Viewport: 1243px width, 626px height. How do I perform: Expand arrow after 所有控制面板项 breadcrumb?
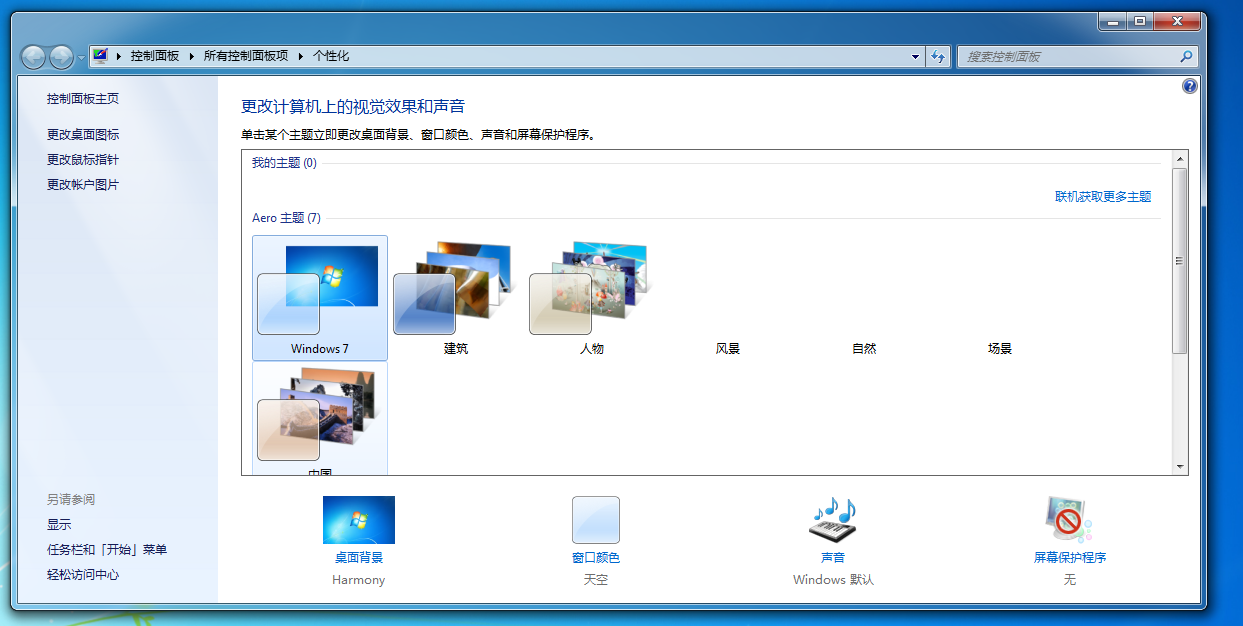pos(301,57)
